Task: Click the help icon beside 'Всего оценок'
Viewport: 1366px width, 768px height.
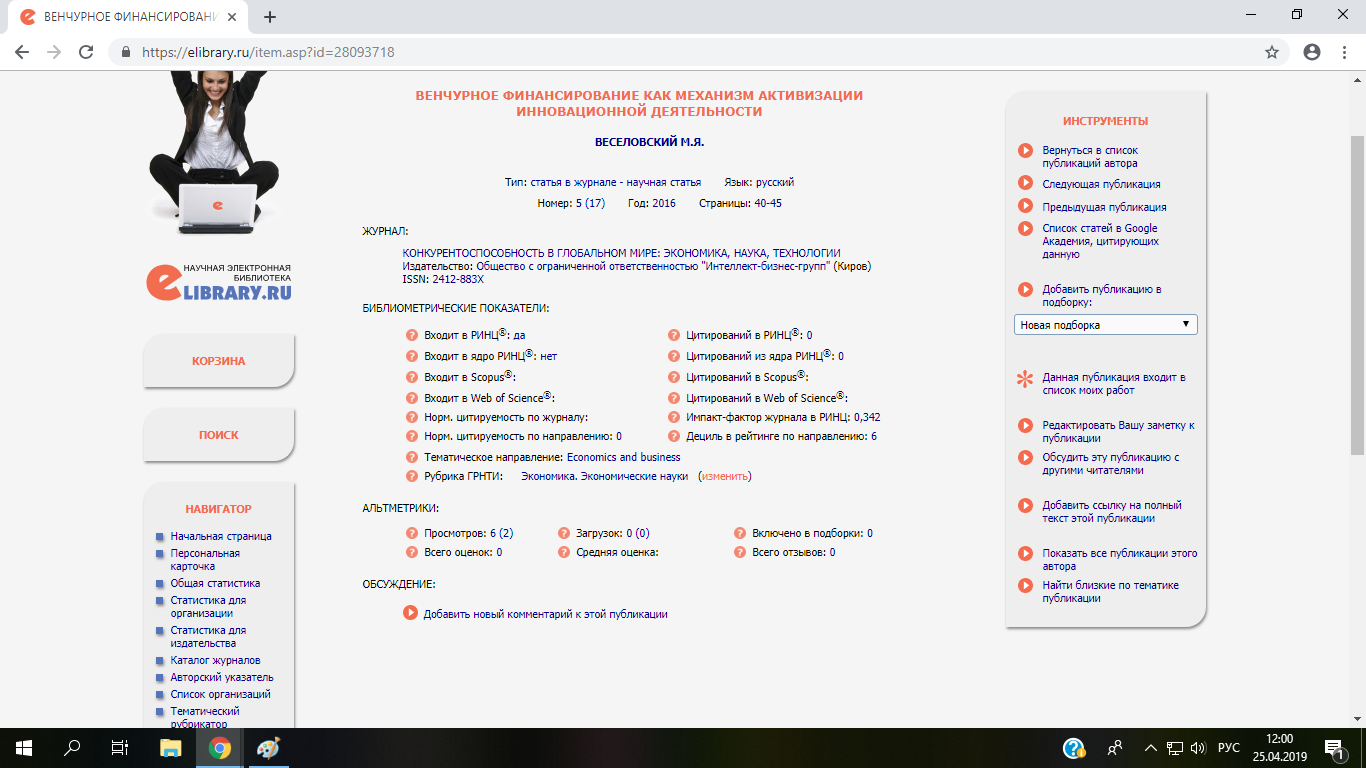Action: (411, 552)
